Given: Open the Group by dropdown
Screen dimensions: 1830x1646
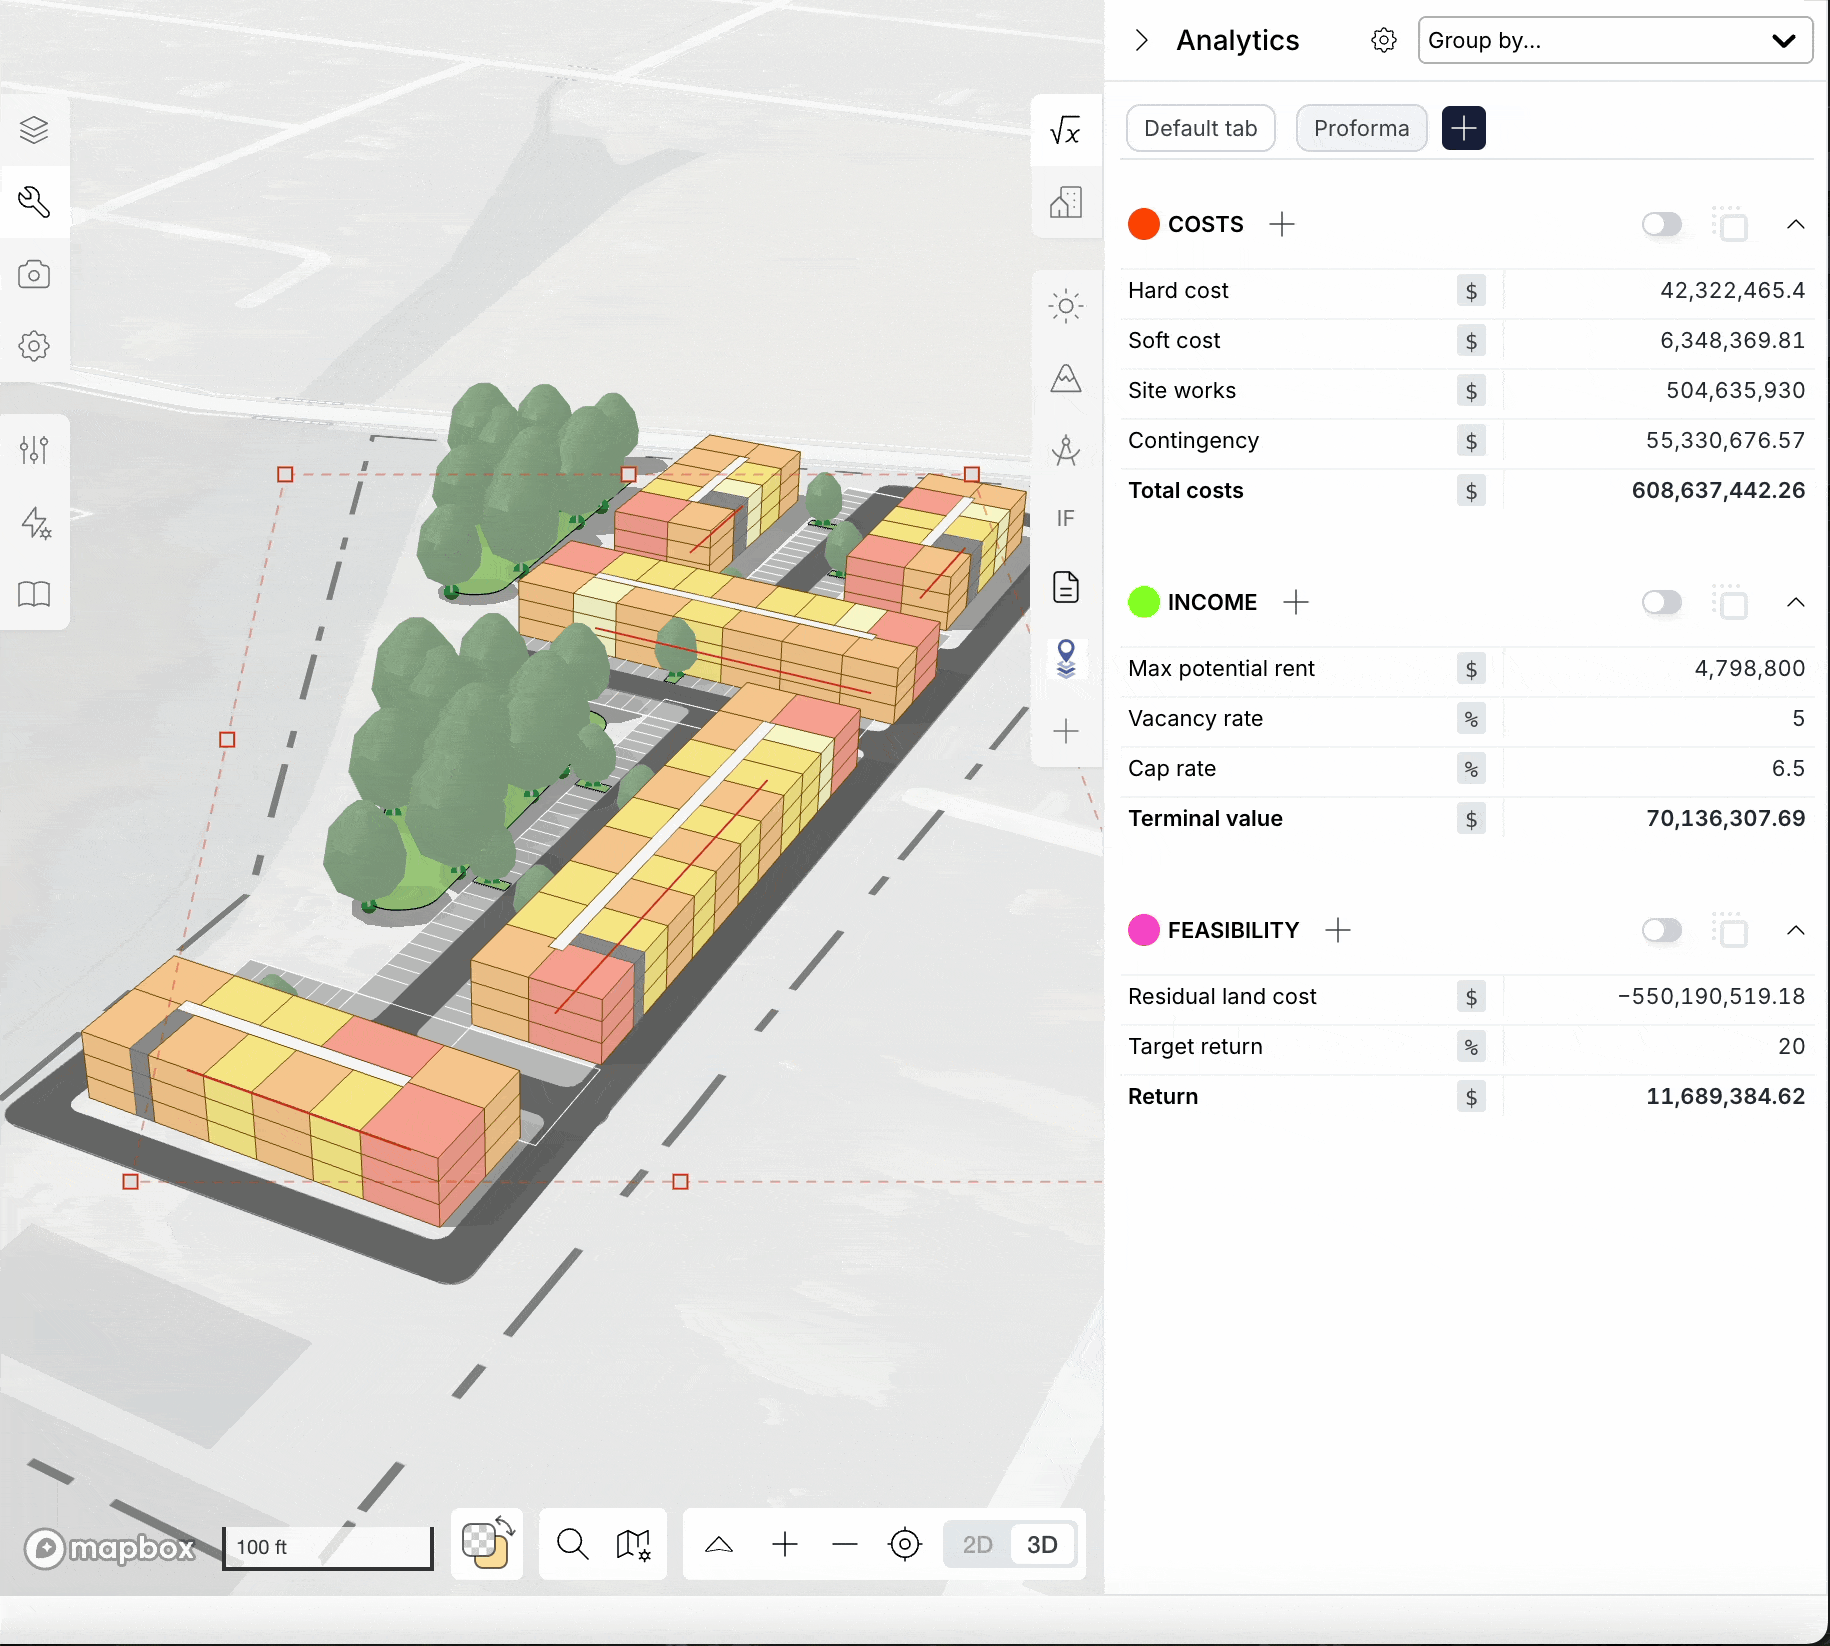Looking at the screenshot, I should pos(1614,40).
